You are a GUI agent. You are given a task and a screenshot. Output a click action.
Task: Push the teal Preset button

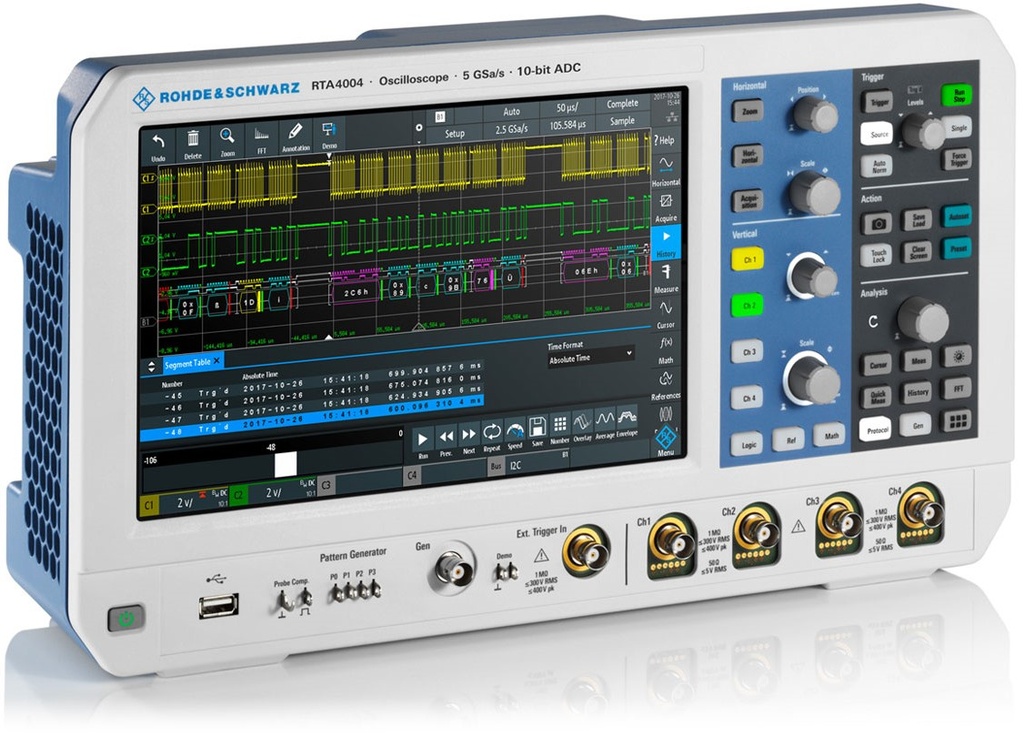pyautogui.click(x=957, y=249)
